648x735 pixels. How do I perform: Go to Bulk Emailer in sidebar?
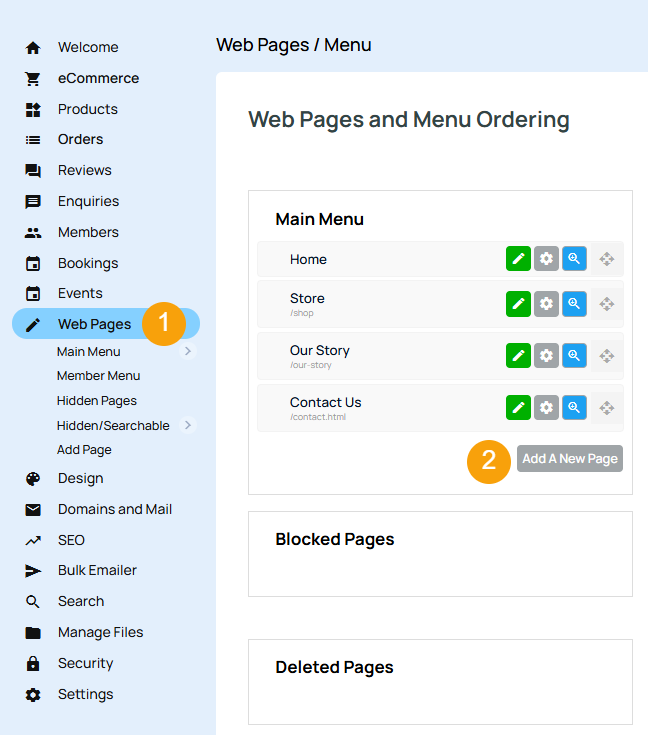pos(97,570)
